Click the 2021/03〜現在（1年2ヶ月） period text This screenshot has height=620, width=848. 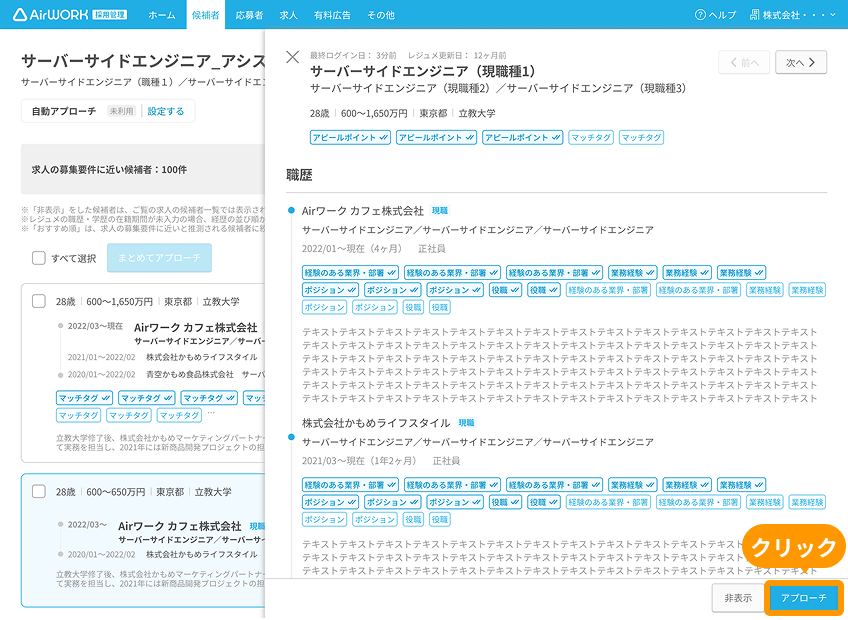(x=361, y=460)
